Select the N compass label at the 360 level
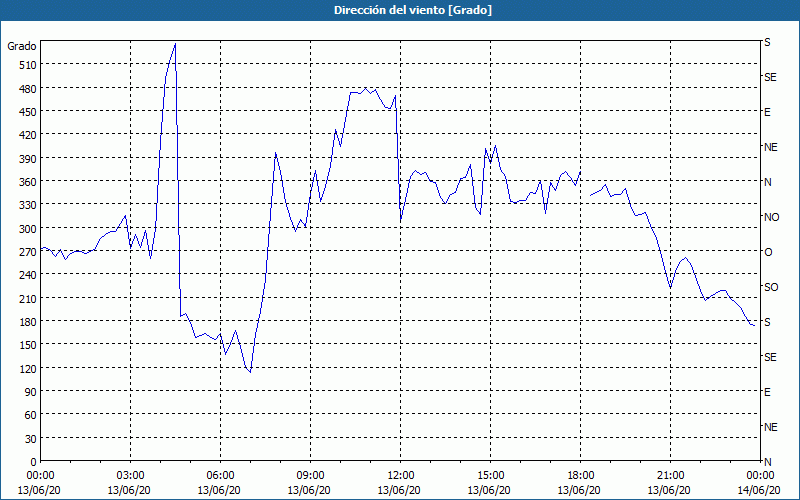 point(767,182)
